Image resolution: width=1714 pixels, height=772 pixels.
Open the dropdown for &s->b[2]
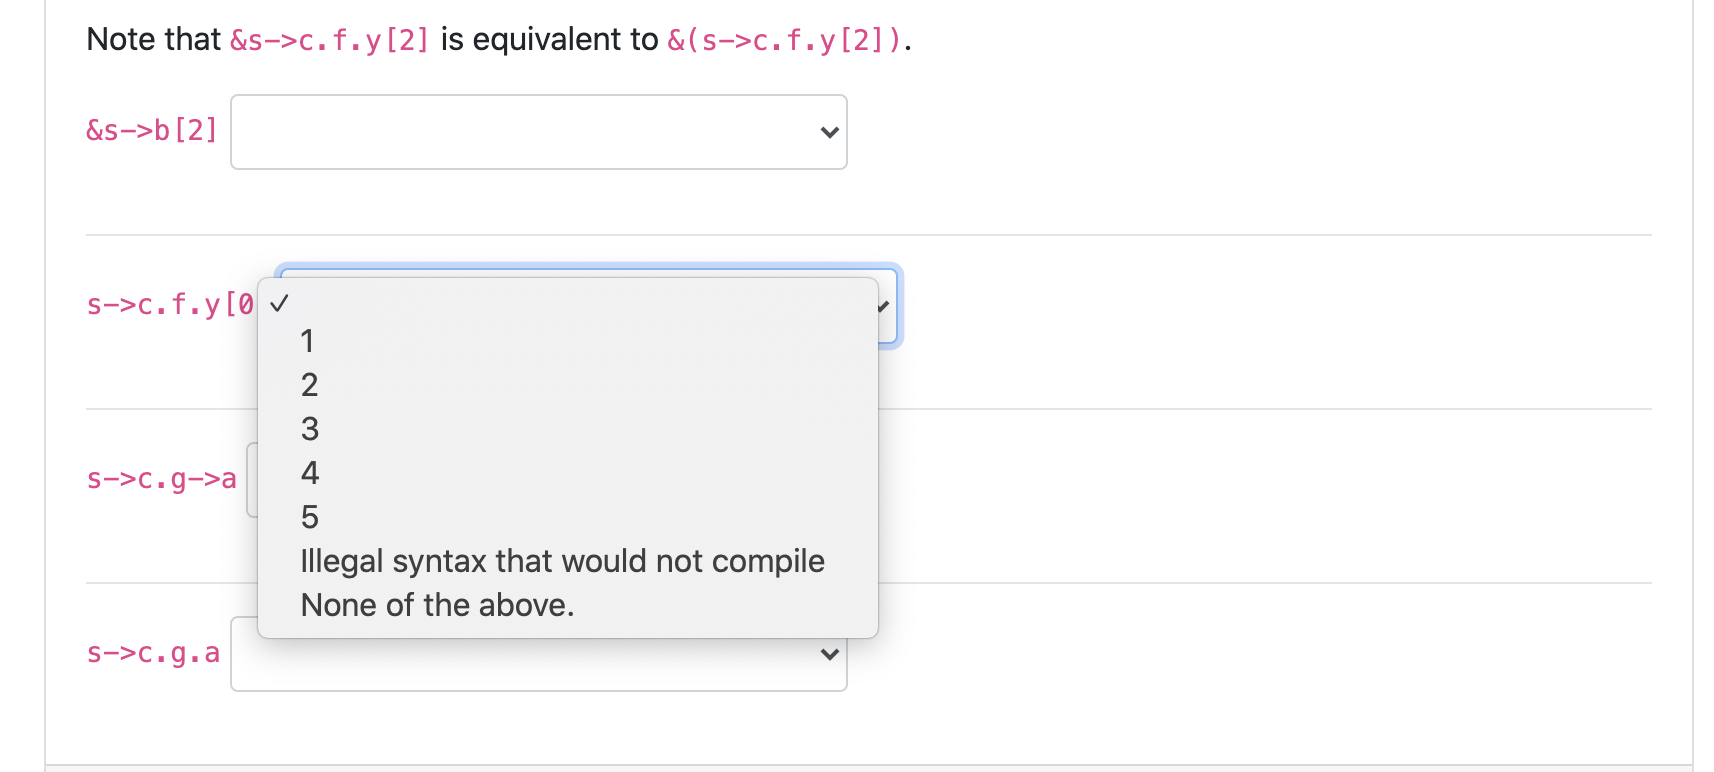(x=538, y=131)
